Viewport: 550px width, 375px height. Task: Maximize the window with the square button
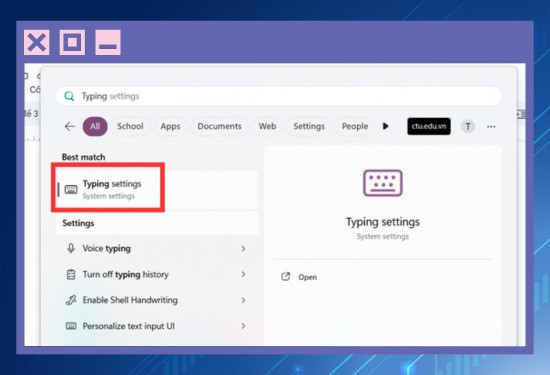tap(72, 42)
